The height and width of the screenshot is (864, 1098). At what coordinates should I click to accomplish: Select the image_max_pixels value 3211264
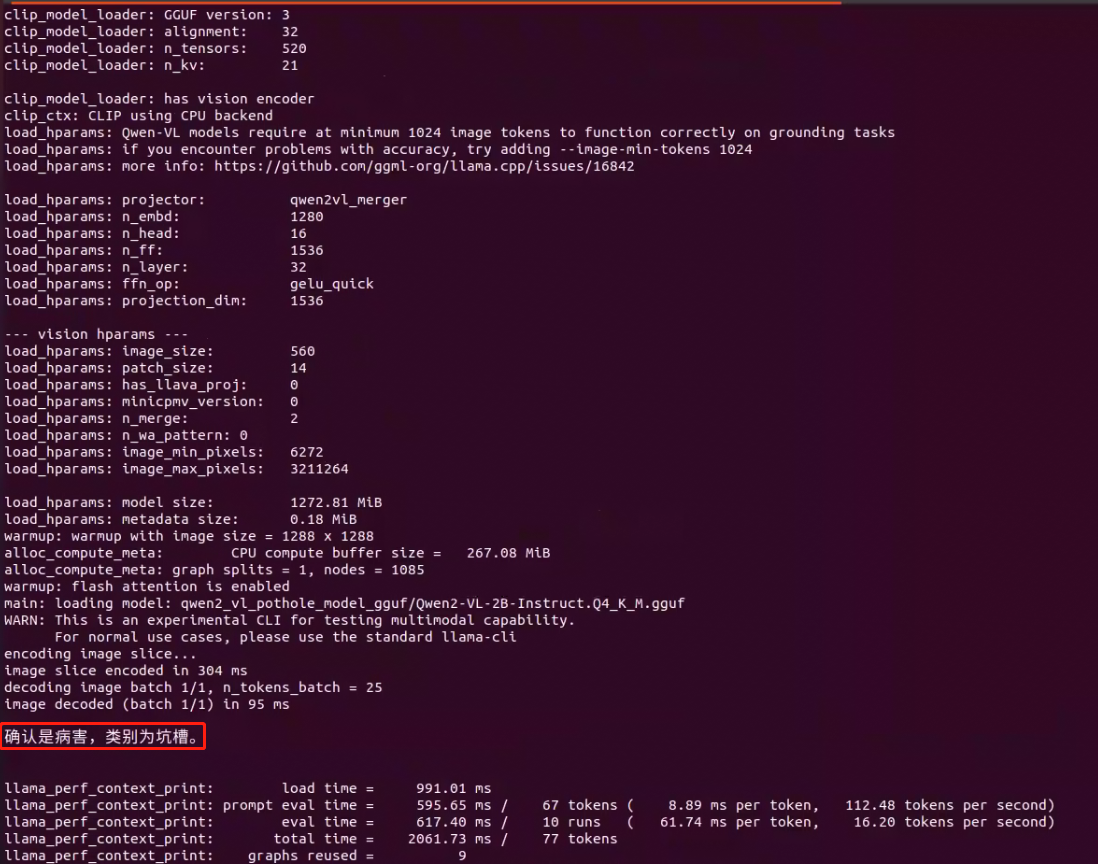pos(319,468)
